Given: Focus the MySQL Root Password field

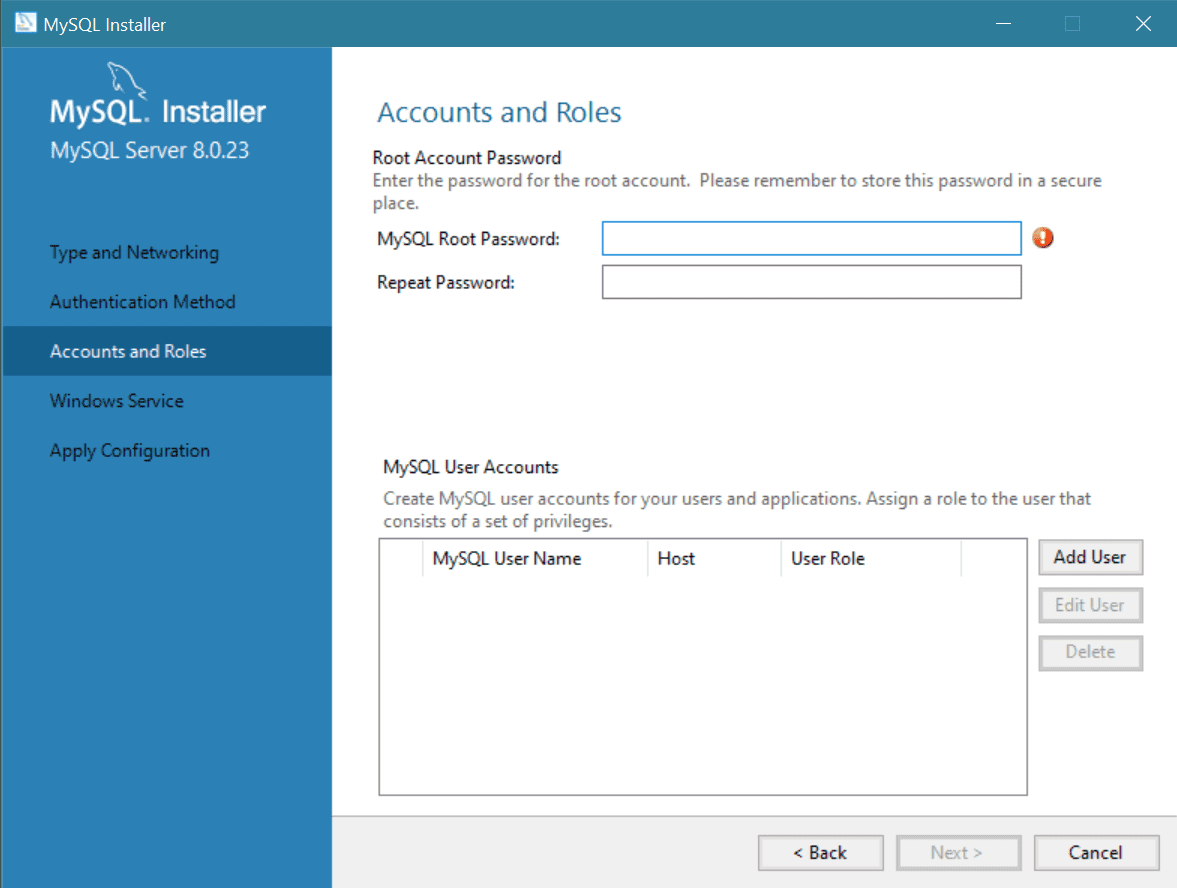Looking at the screenshot, I should [811, 239].
